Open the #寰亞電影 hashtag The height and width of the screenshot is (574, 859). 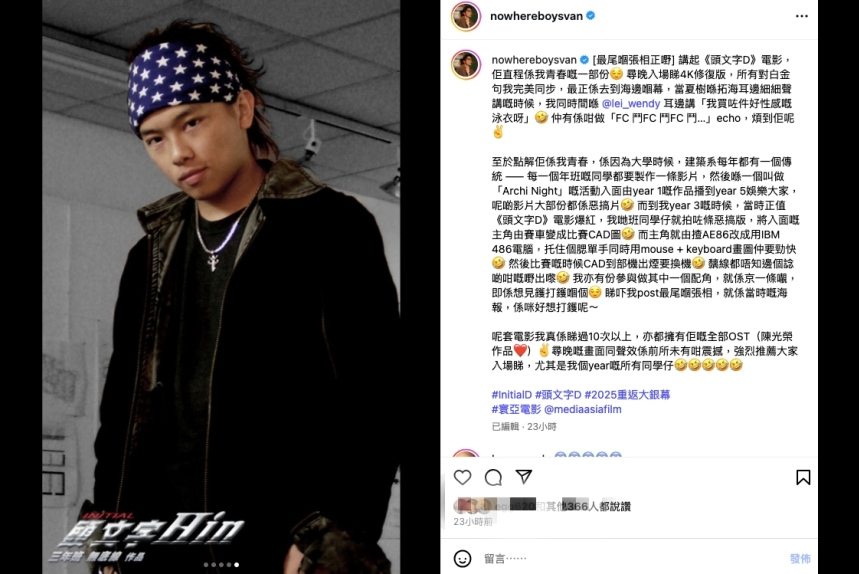pos(516,409)
